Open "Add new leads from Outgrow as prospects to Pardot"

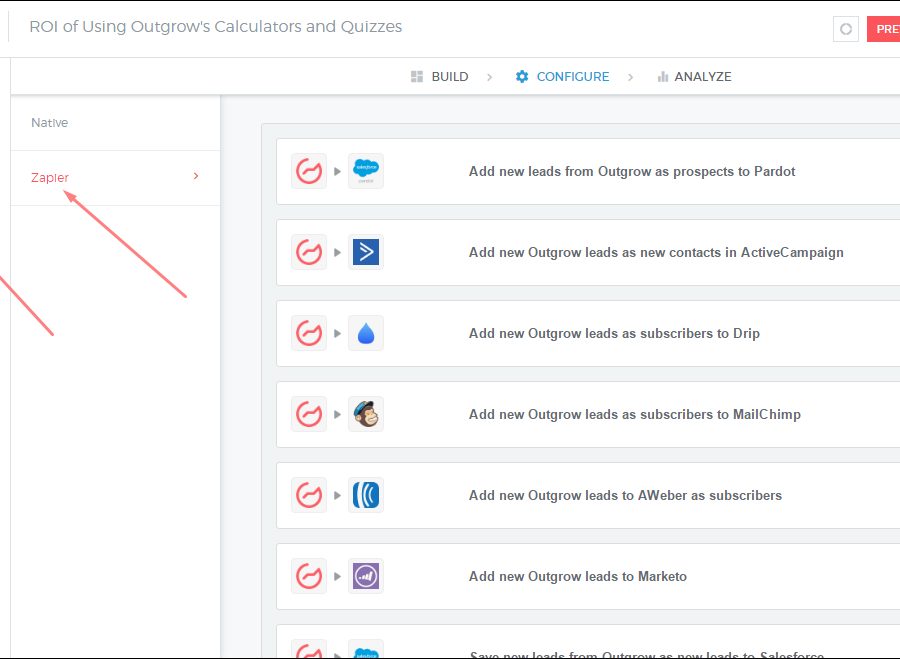[x=632, y=171]
